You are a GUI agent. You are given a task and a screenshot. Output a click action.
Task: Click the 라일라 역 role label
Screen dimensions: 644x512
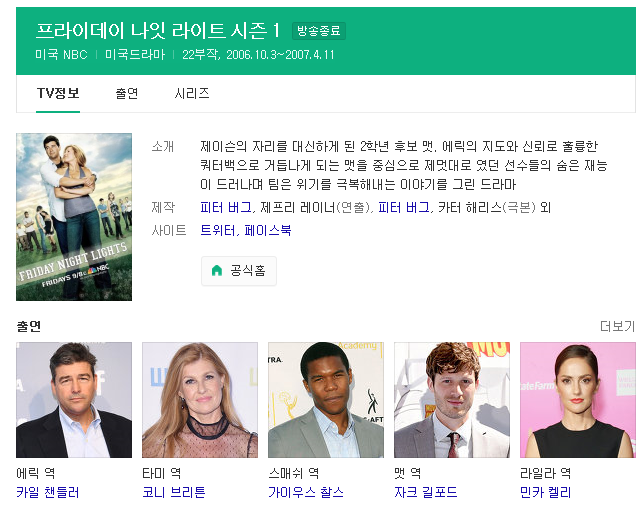(545, 473)
